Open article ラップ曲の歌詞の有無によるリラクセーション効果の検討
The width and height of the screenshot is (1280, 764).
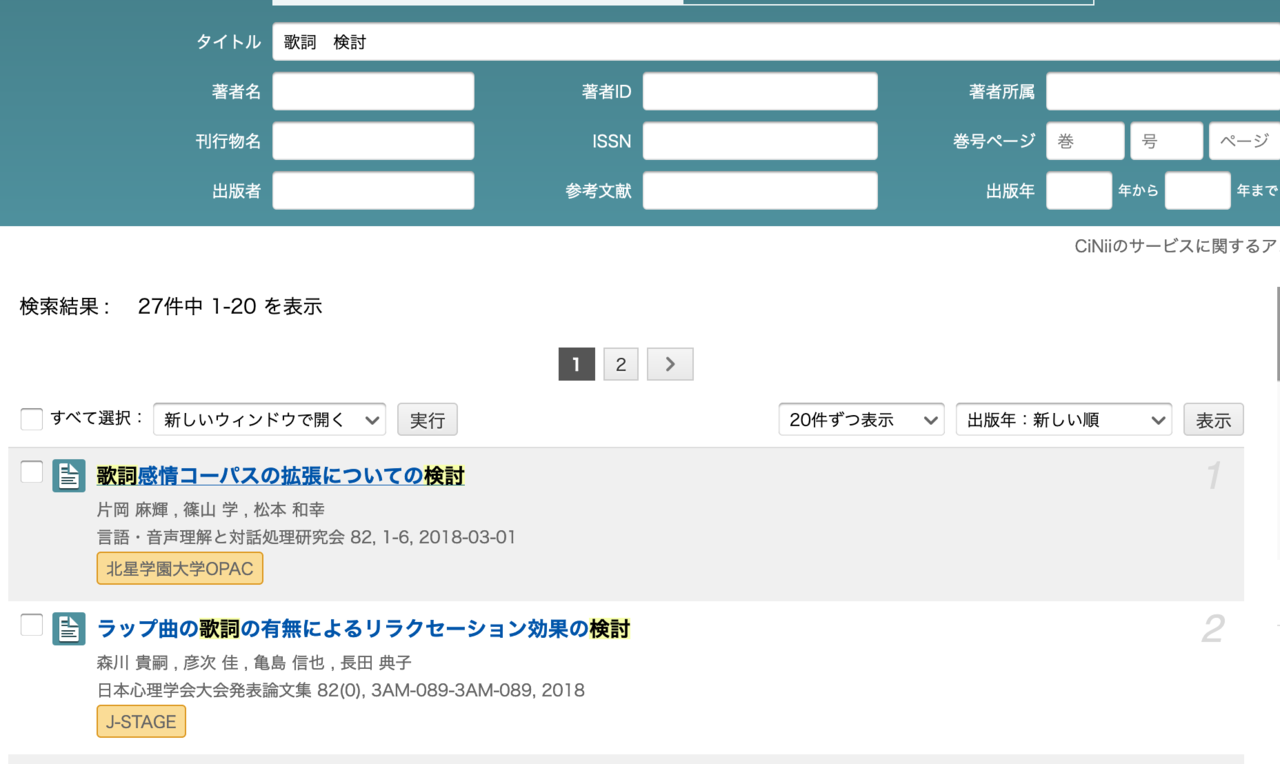tap(364, 629)
